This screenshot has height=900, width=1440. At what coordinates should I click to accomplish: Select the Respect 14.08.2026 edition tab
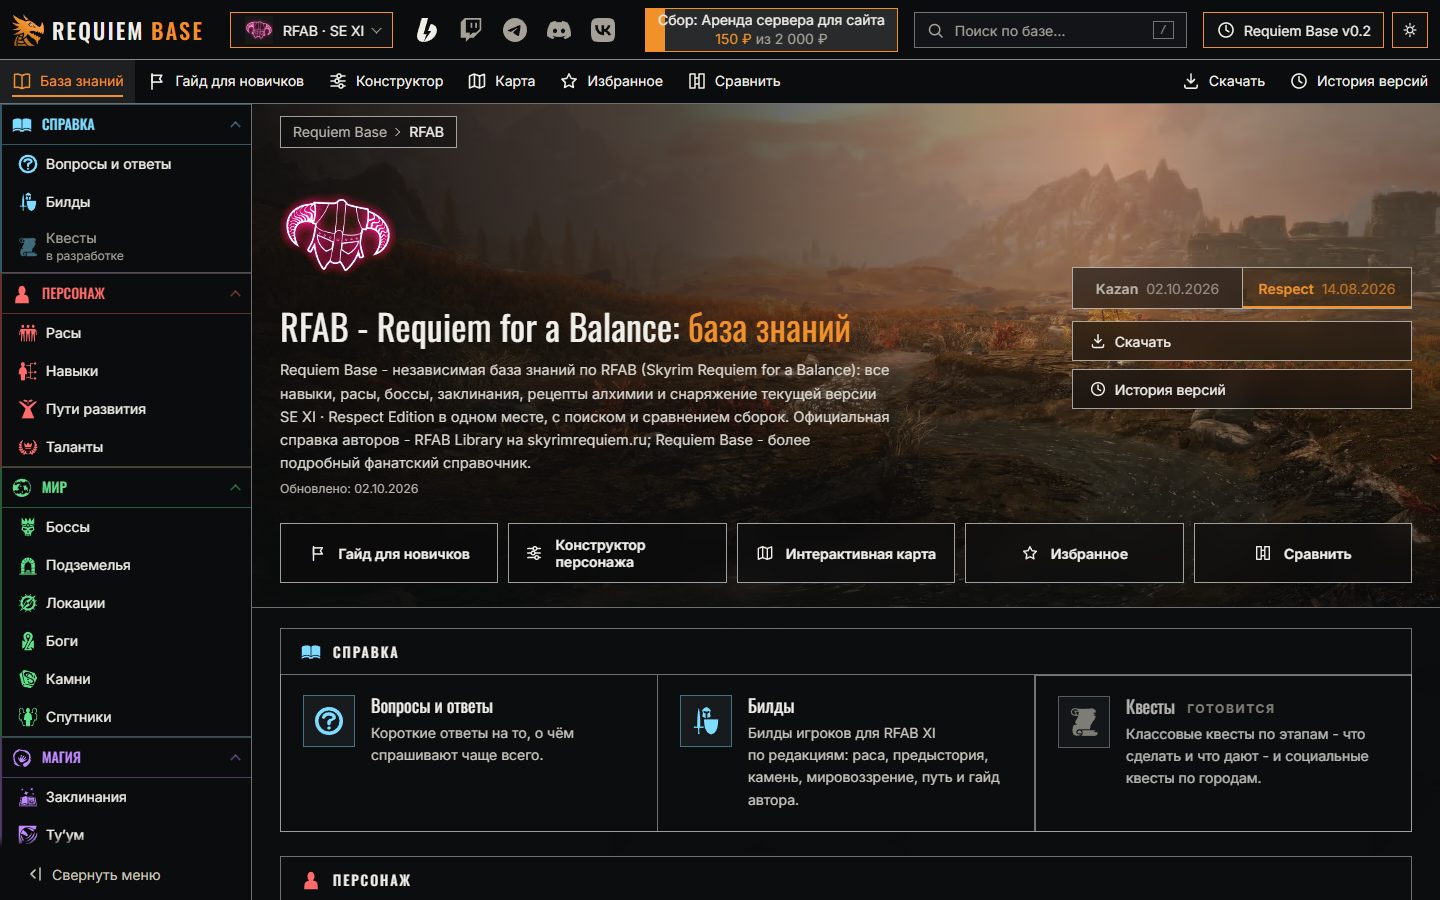tap(1326, 289)
